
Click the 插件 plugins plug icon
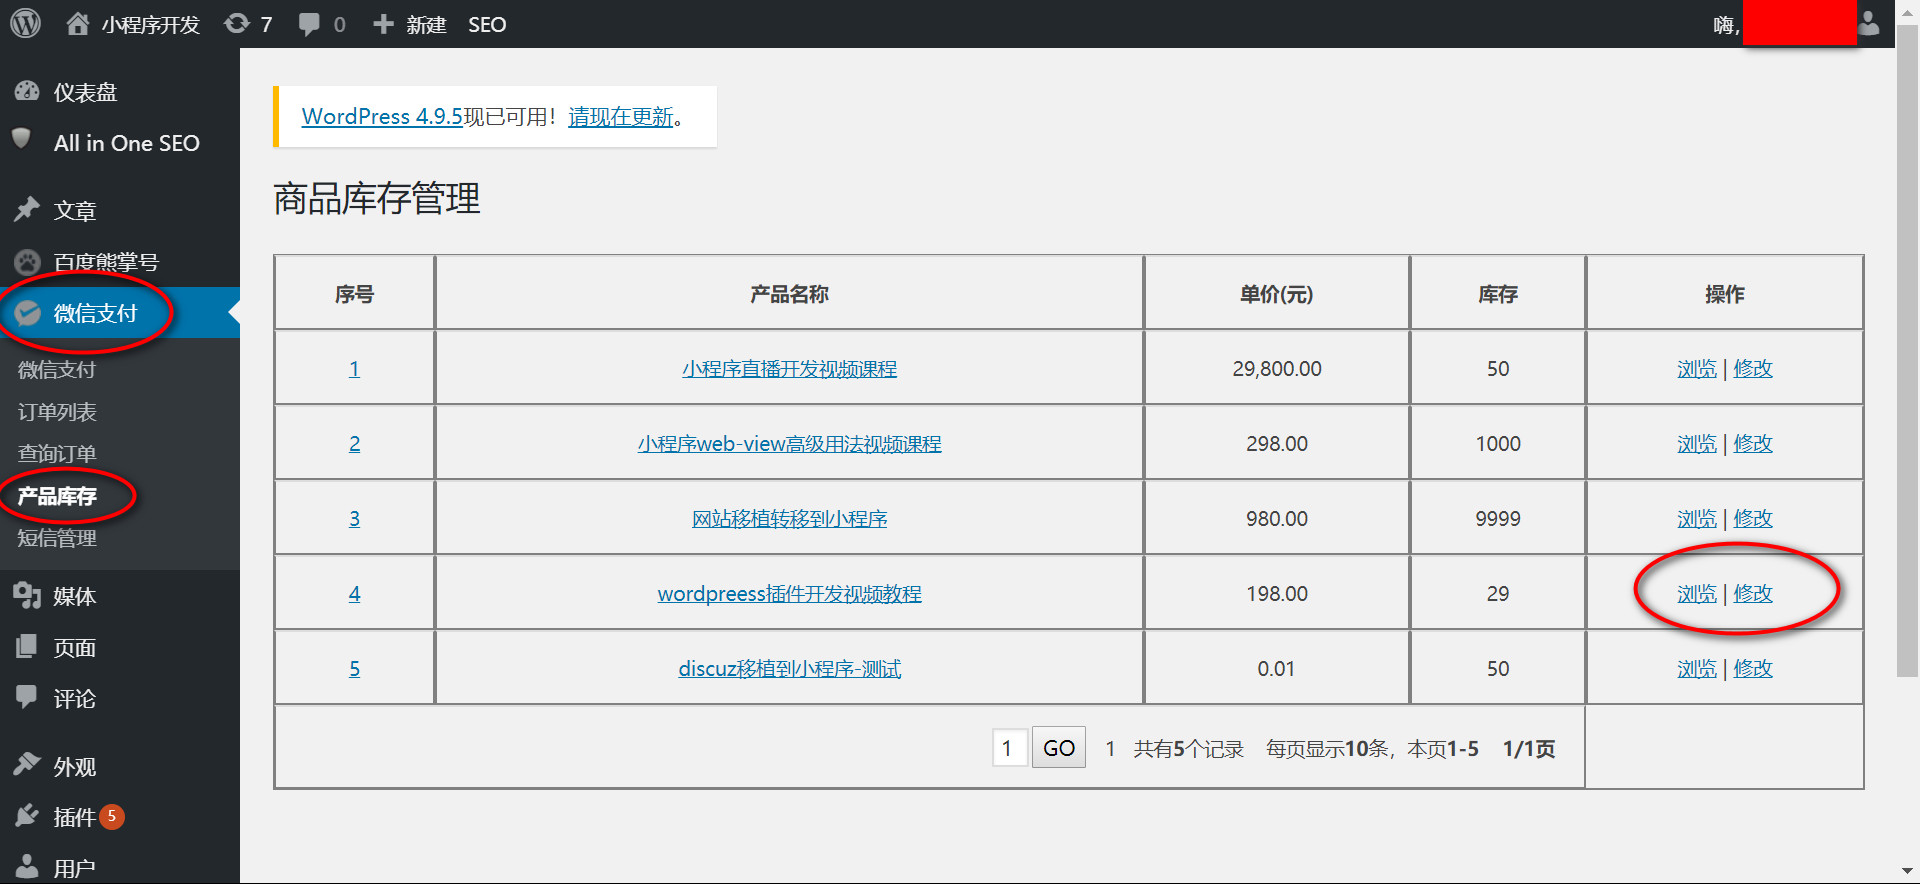pos(27,817)
